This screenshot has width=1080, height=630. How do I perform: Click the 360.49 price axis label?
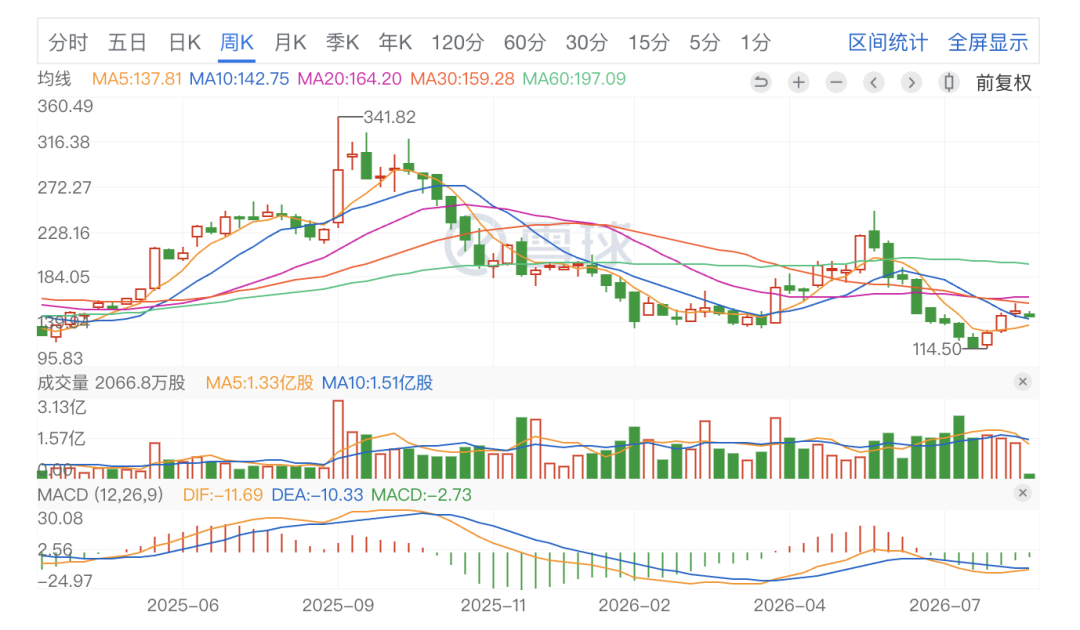pos(65,106)
